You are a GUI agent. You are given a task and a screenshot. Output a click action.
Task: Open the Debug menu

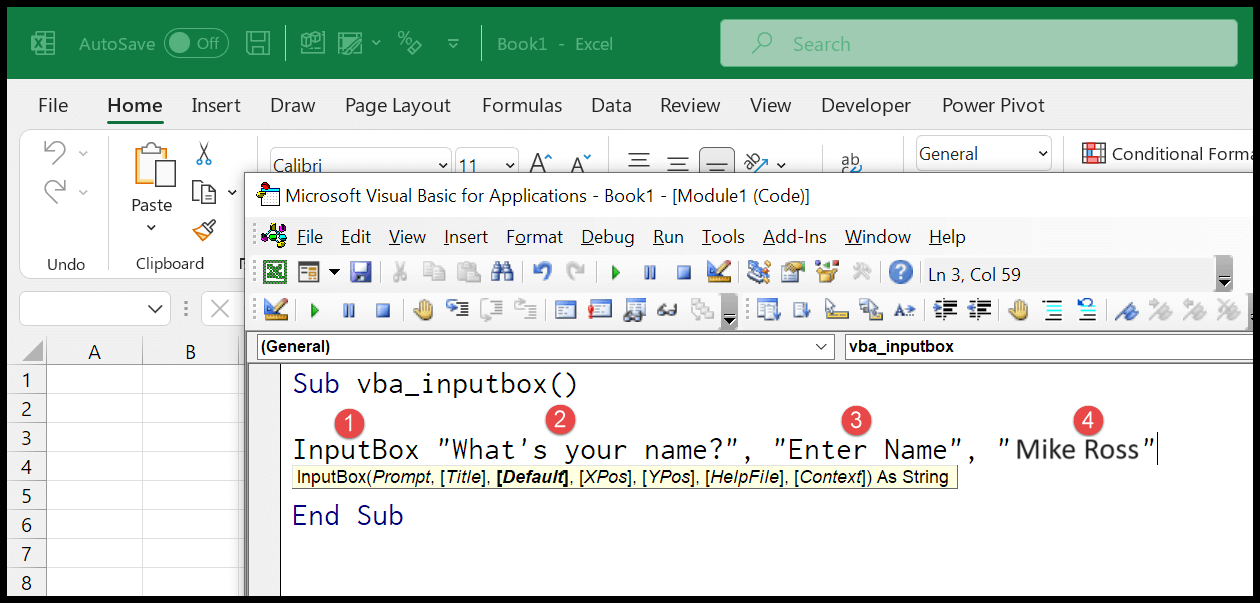click(606, 237)
